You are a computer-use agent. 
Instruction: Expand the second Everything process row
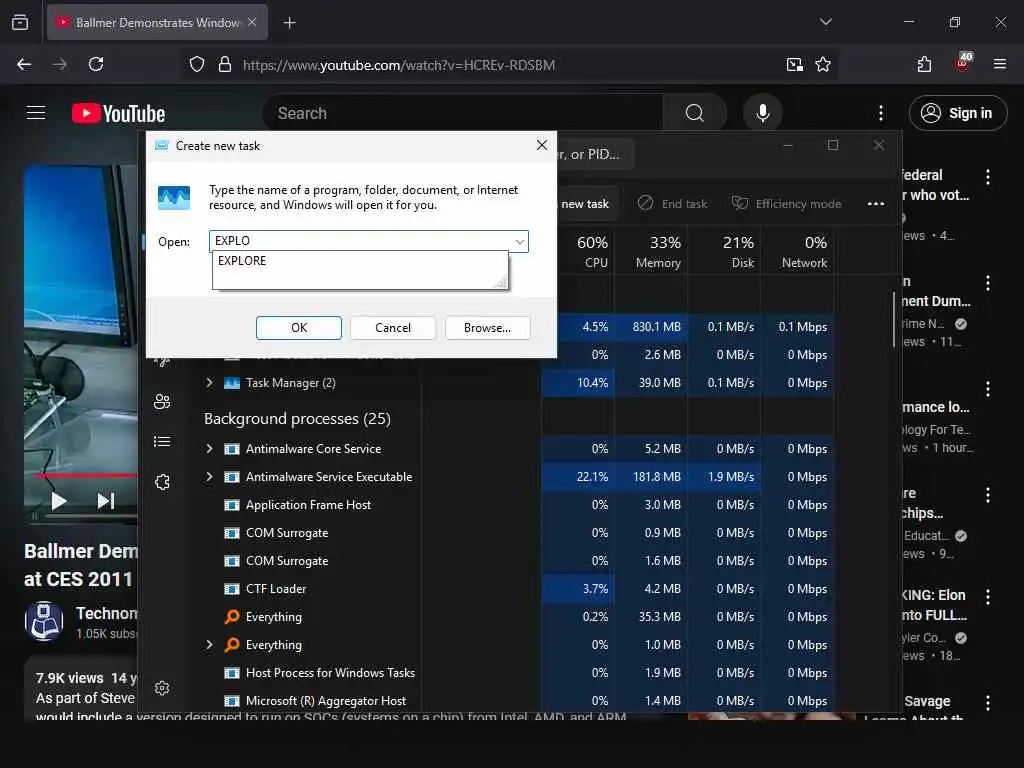click(x=209, y=645)
